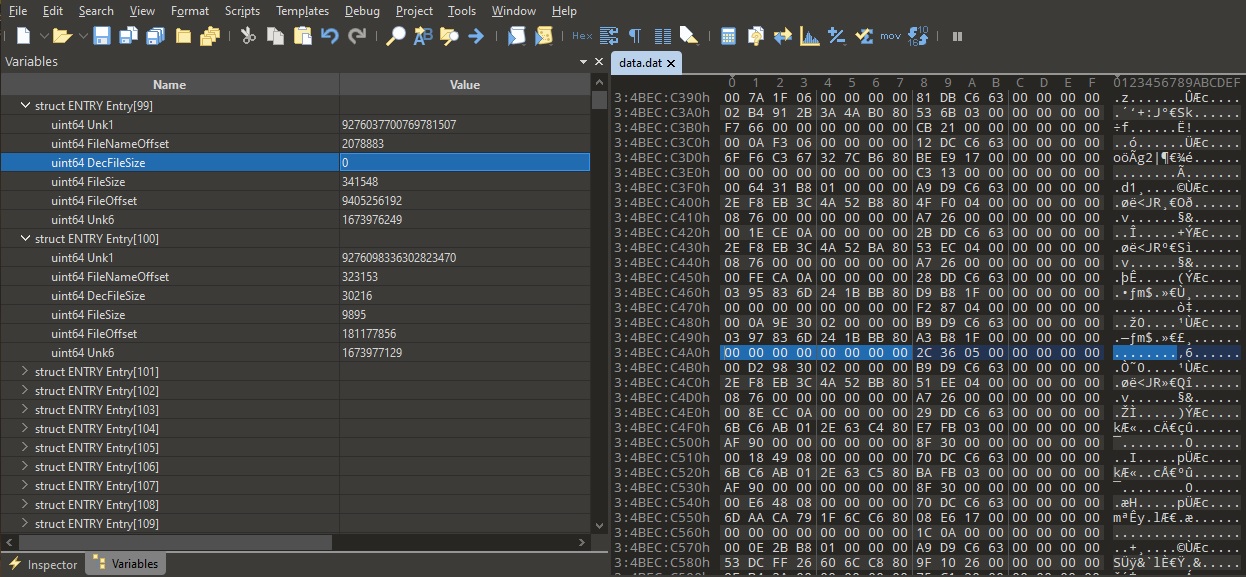Image resolution: width=1246 pixels, height=577 pixels.
Task: Click the base converter 10/16 icon
Action: coord(918,36)
